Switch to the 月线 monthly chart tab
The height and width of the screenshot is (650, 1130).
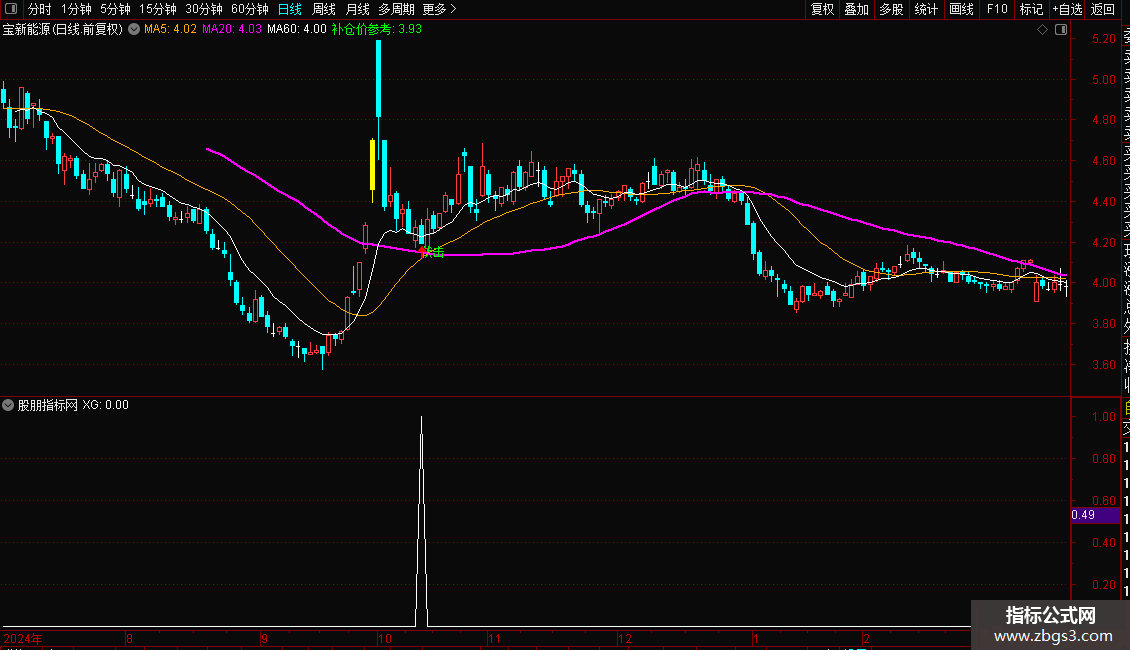(x=357, y=9)
